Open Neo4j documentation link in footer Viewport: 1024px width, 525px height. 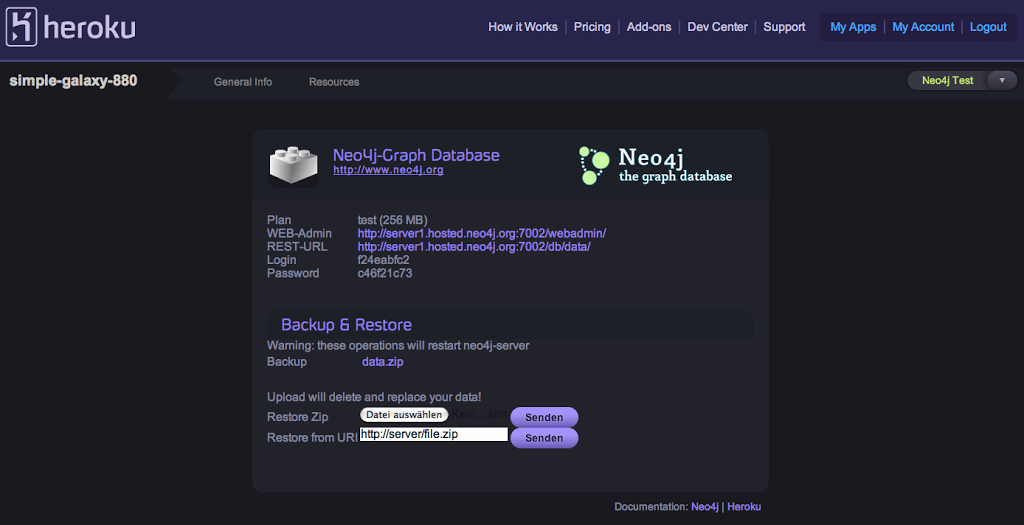coord(705,507)
